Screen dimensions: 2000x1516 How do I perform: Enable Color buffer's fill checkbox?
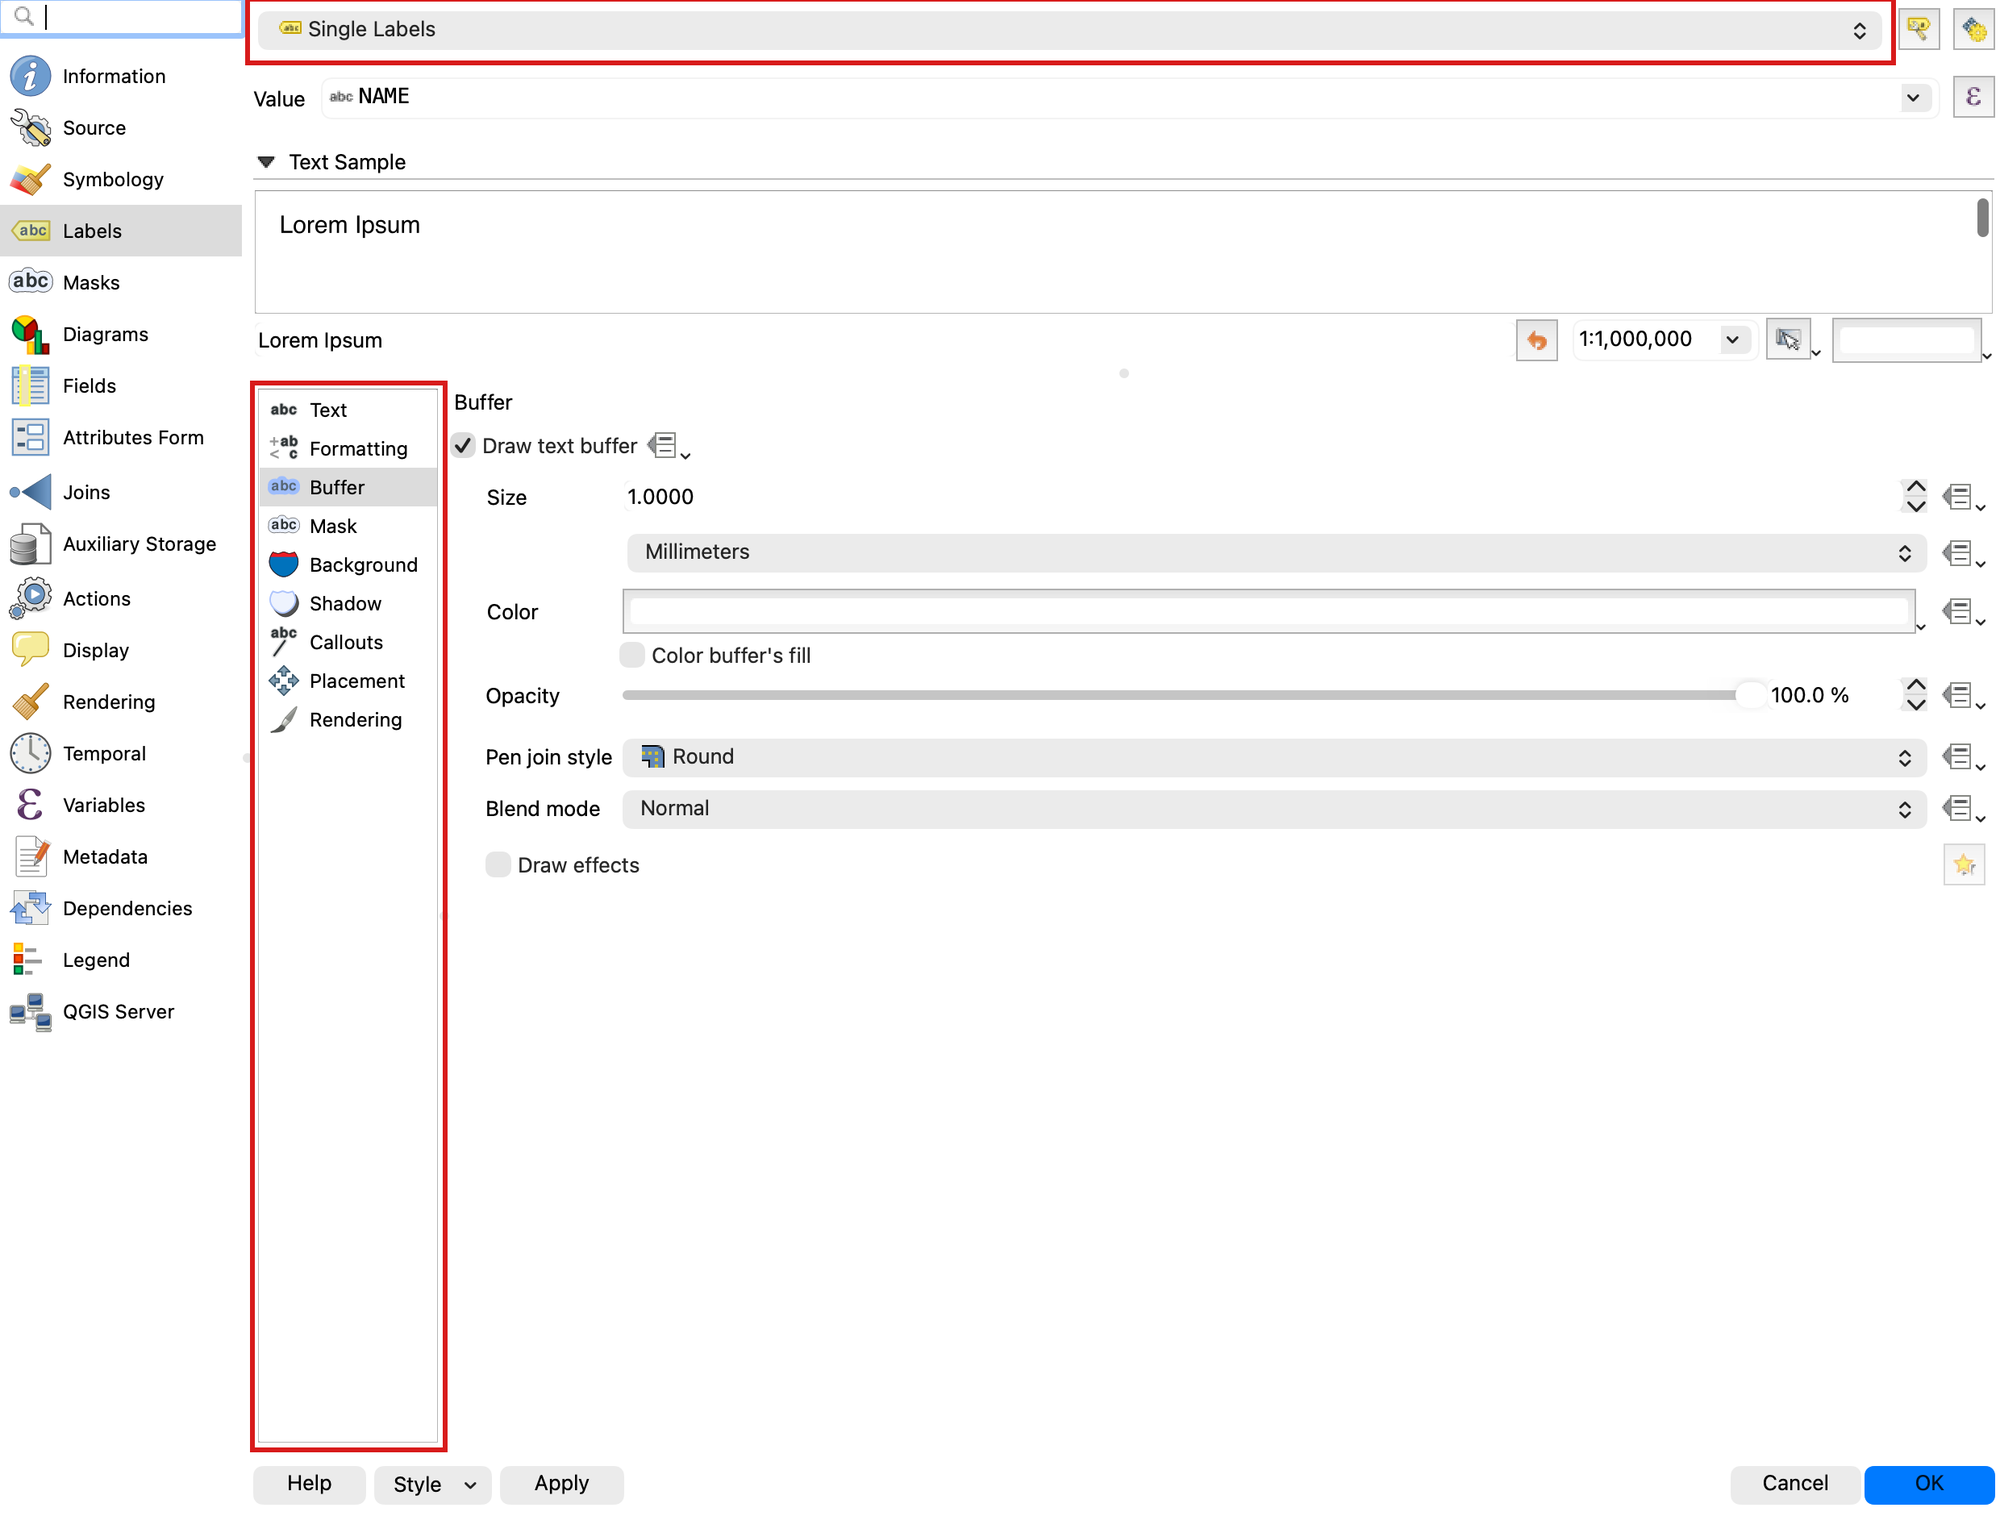point(632,655)
